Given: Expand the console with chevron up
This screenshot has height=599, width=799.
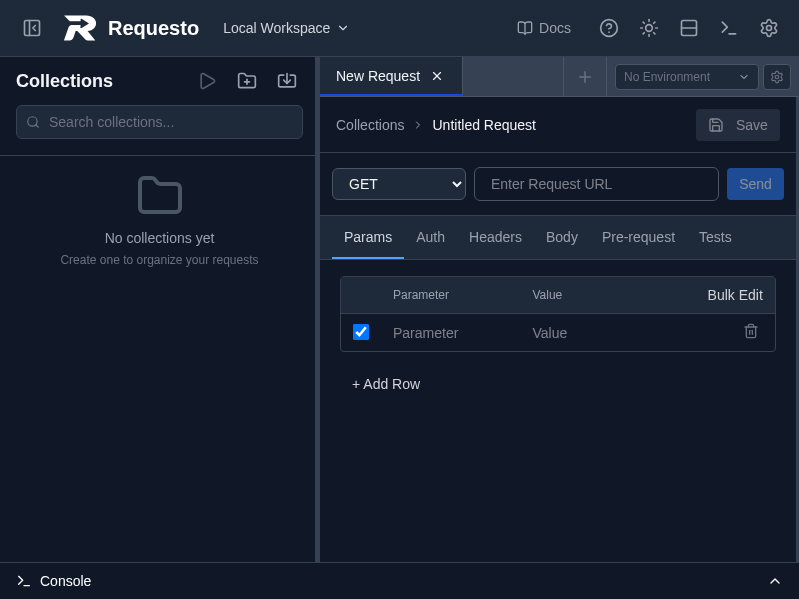Looking at the screenshot, I should (775, 581).
